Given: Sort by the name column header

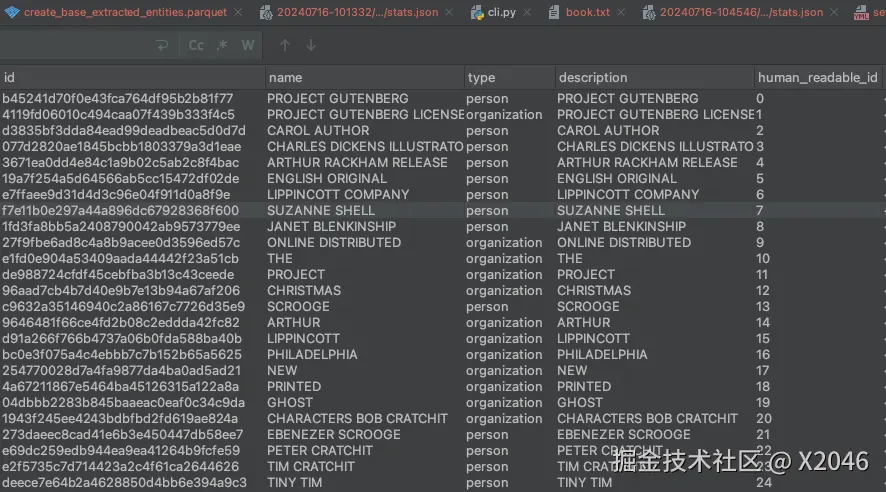Looking at the screenshot, I should click(364, 77).
